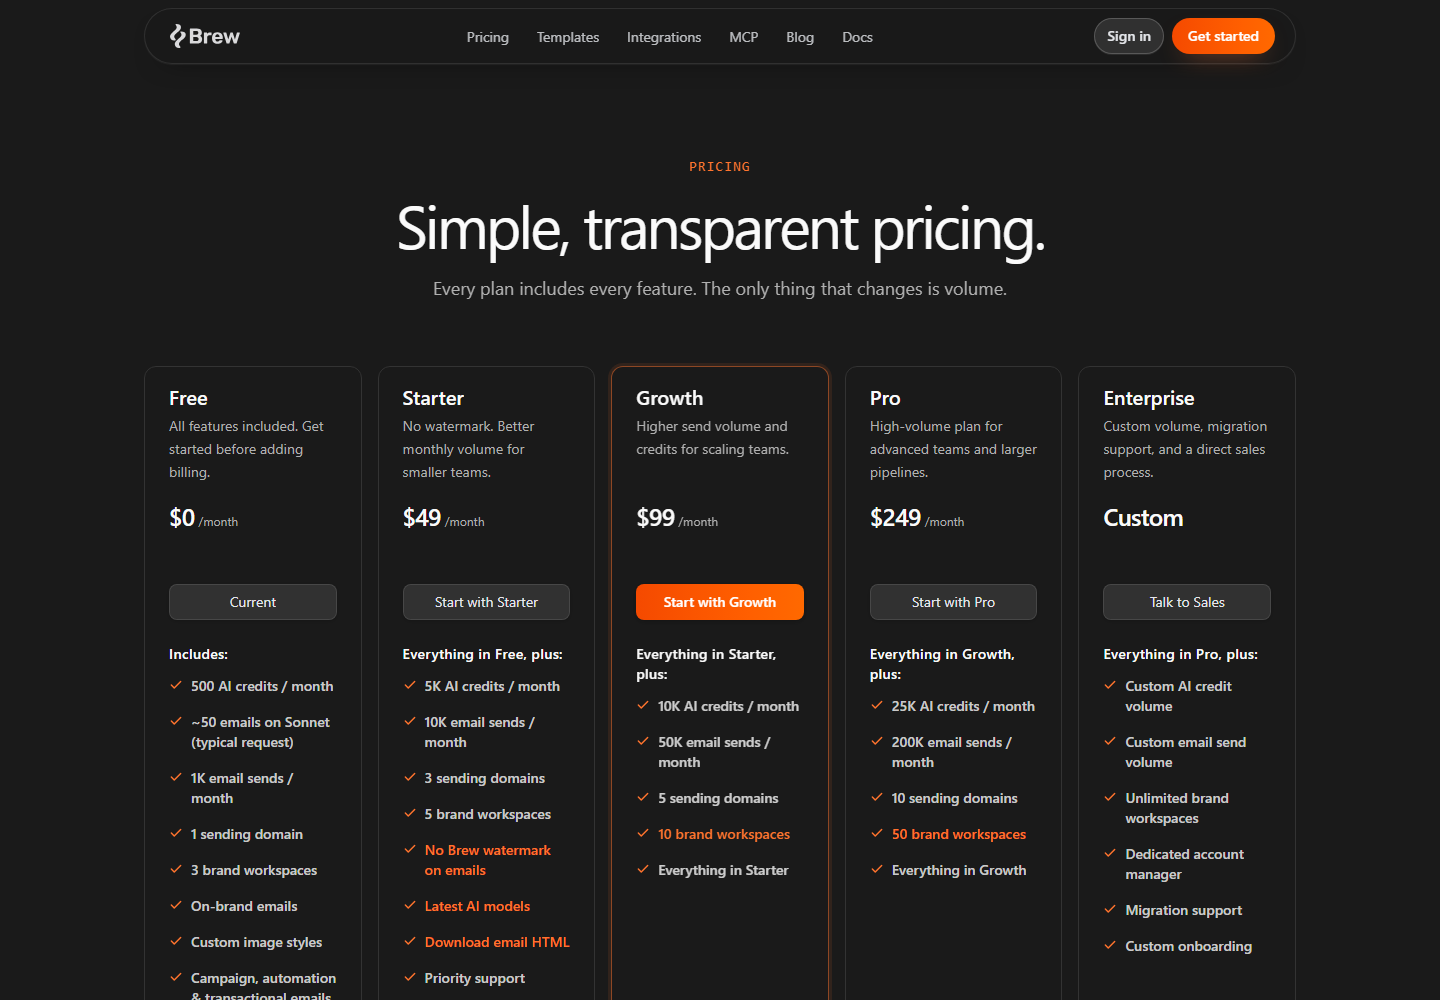Click checkmark beside Custom image styles
The width and height of the screenshot is (1440, 1000).
pyautogui.click(x=176, y=942)
